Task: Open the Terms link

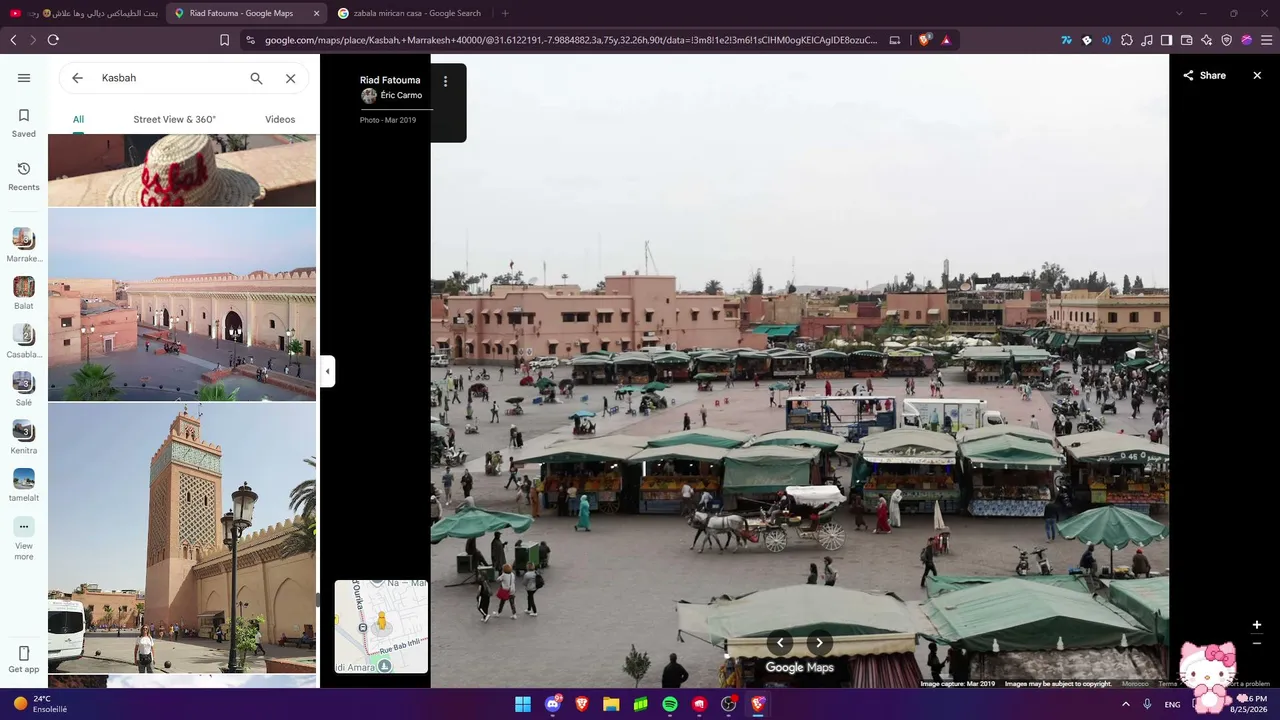Action: (1168, 684)
